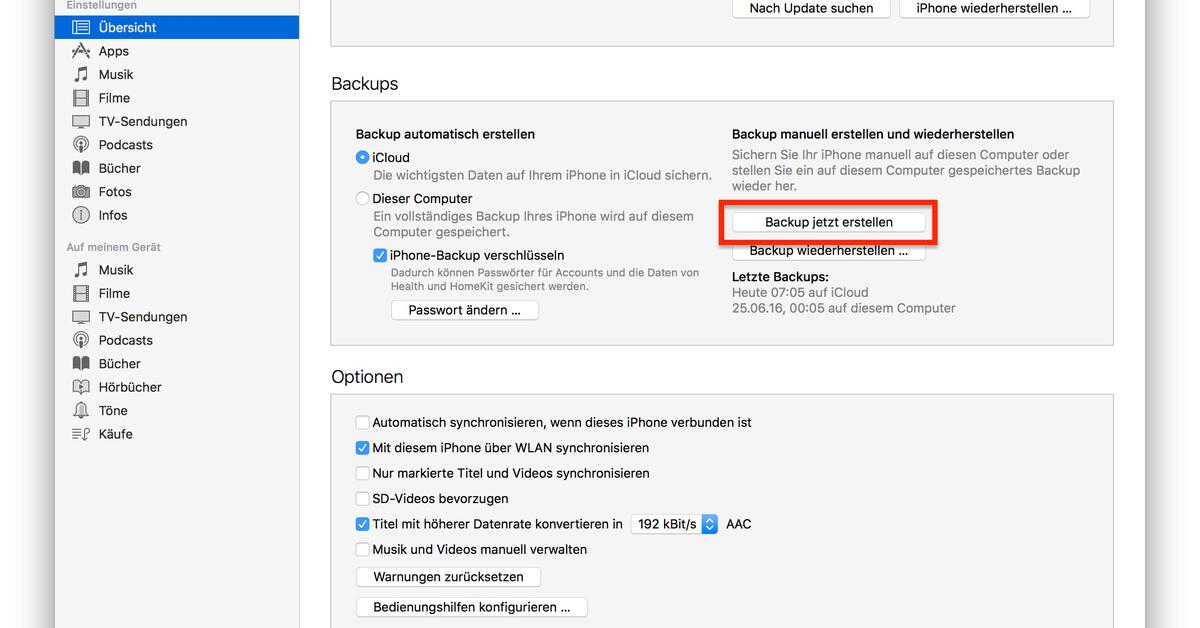Click the Infos icon in sidebar
This screenshot has width=1200, height=628.
pos(81,215)
